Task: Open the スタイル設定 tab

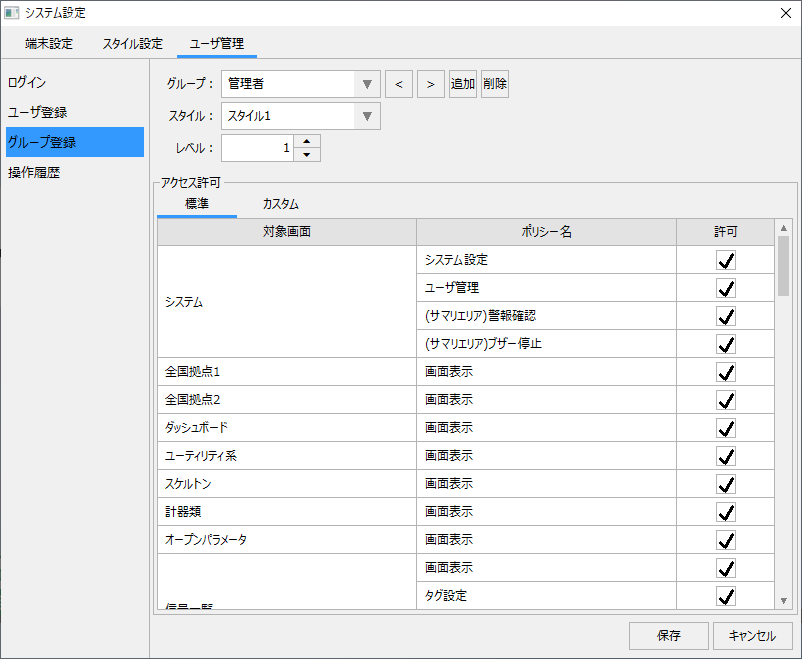Action: (132, 44)
